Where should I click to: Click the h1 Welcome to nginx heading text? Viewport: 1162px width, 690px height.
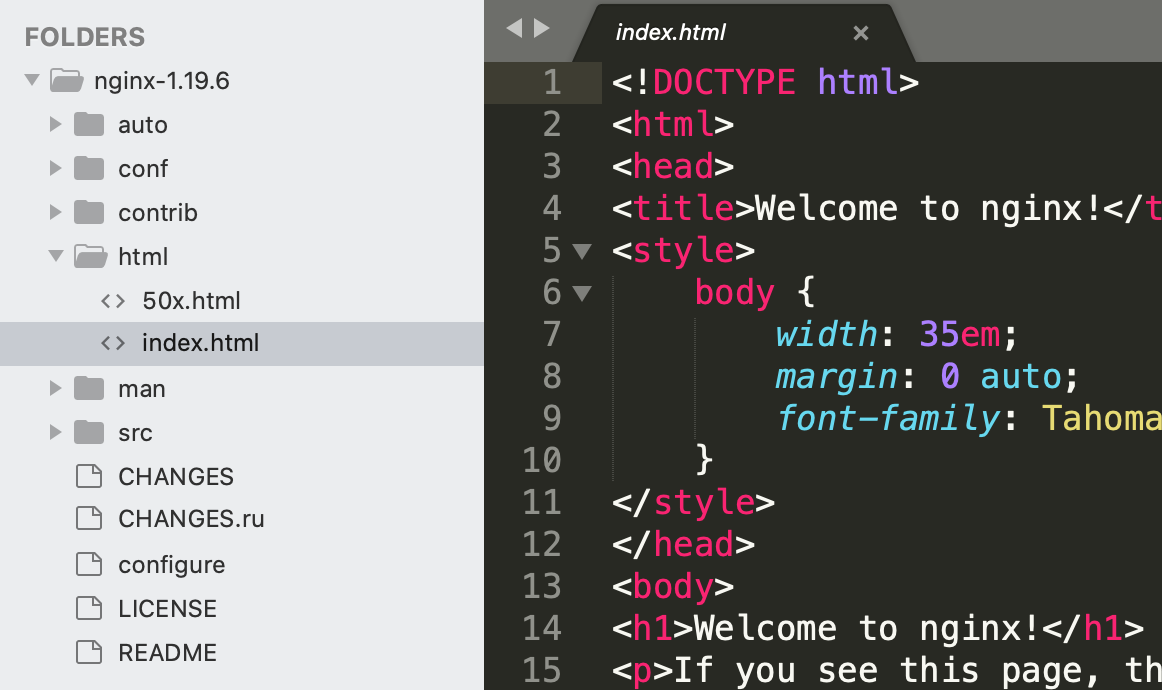click(x=868, y=628)
